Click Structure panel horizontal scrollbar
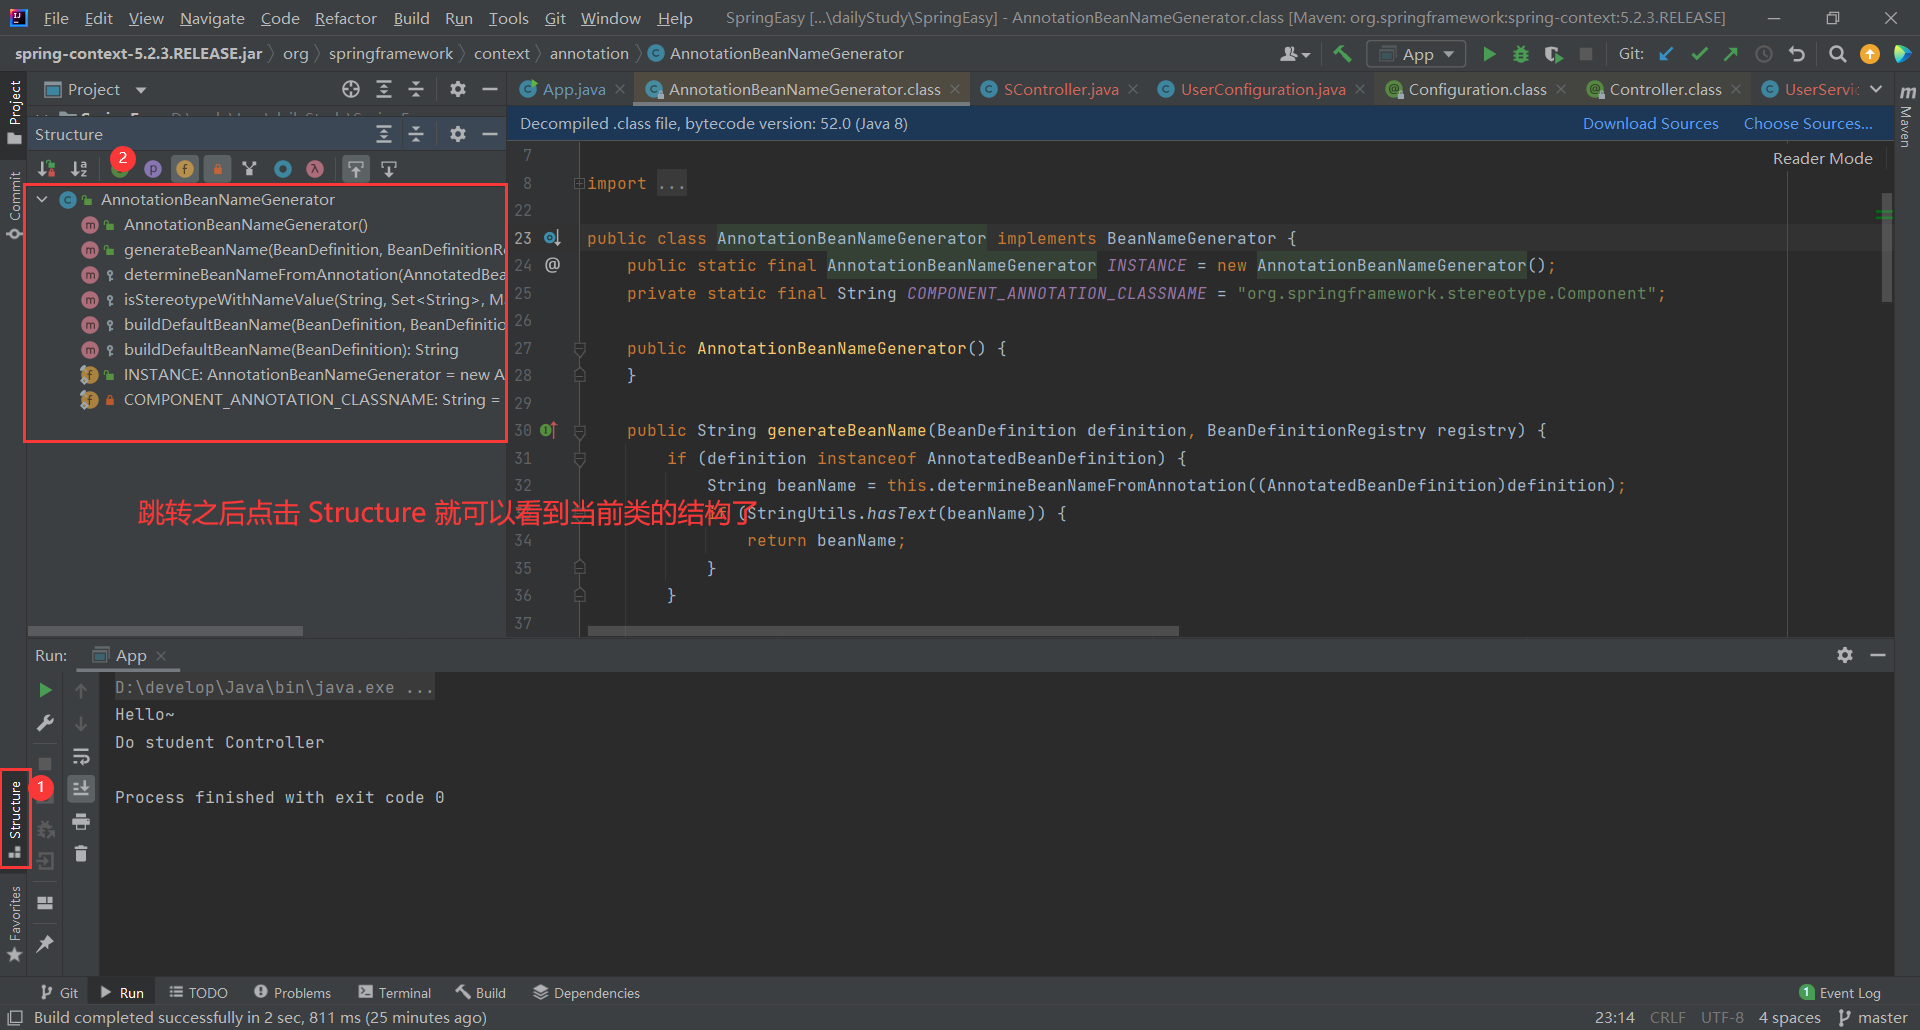This screenshot has height=1030, width=1920. pos(165,631)
